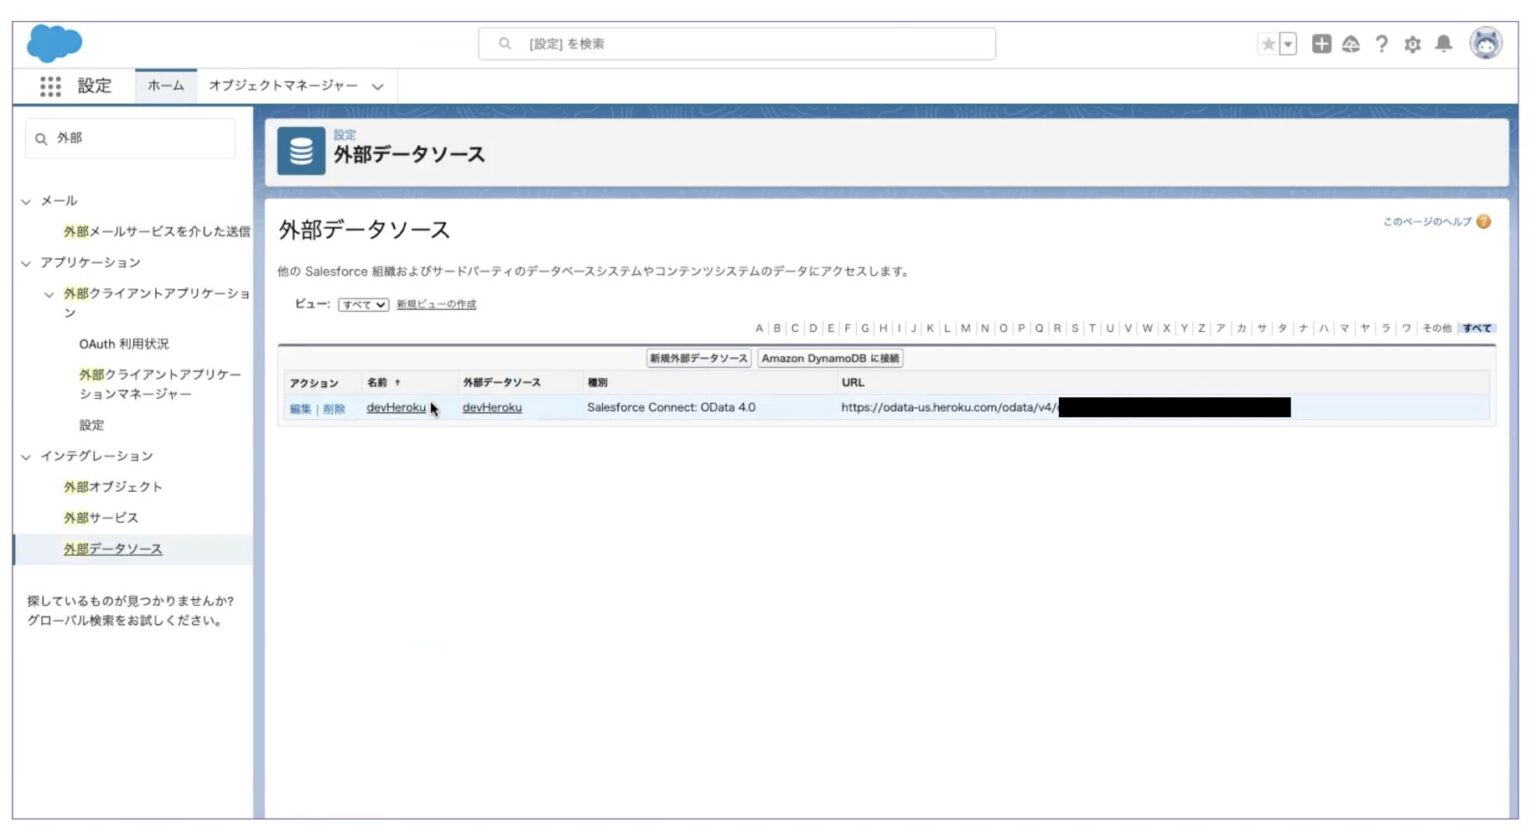Select the letter A index tab
The height and width of the screenshot is (833, 1536).
pos(758,327)
